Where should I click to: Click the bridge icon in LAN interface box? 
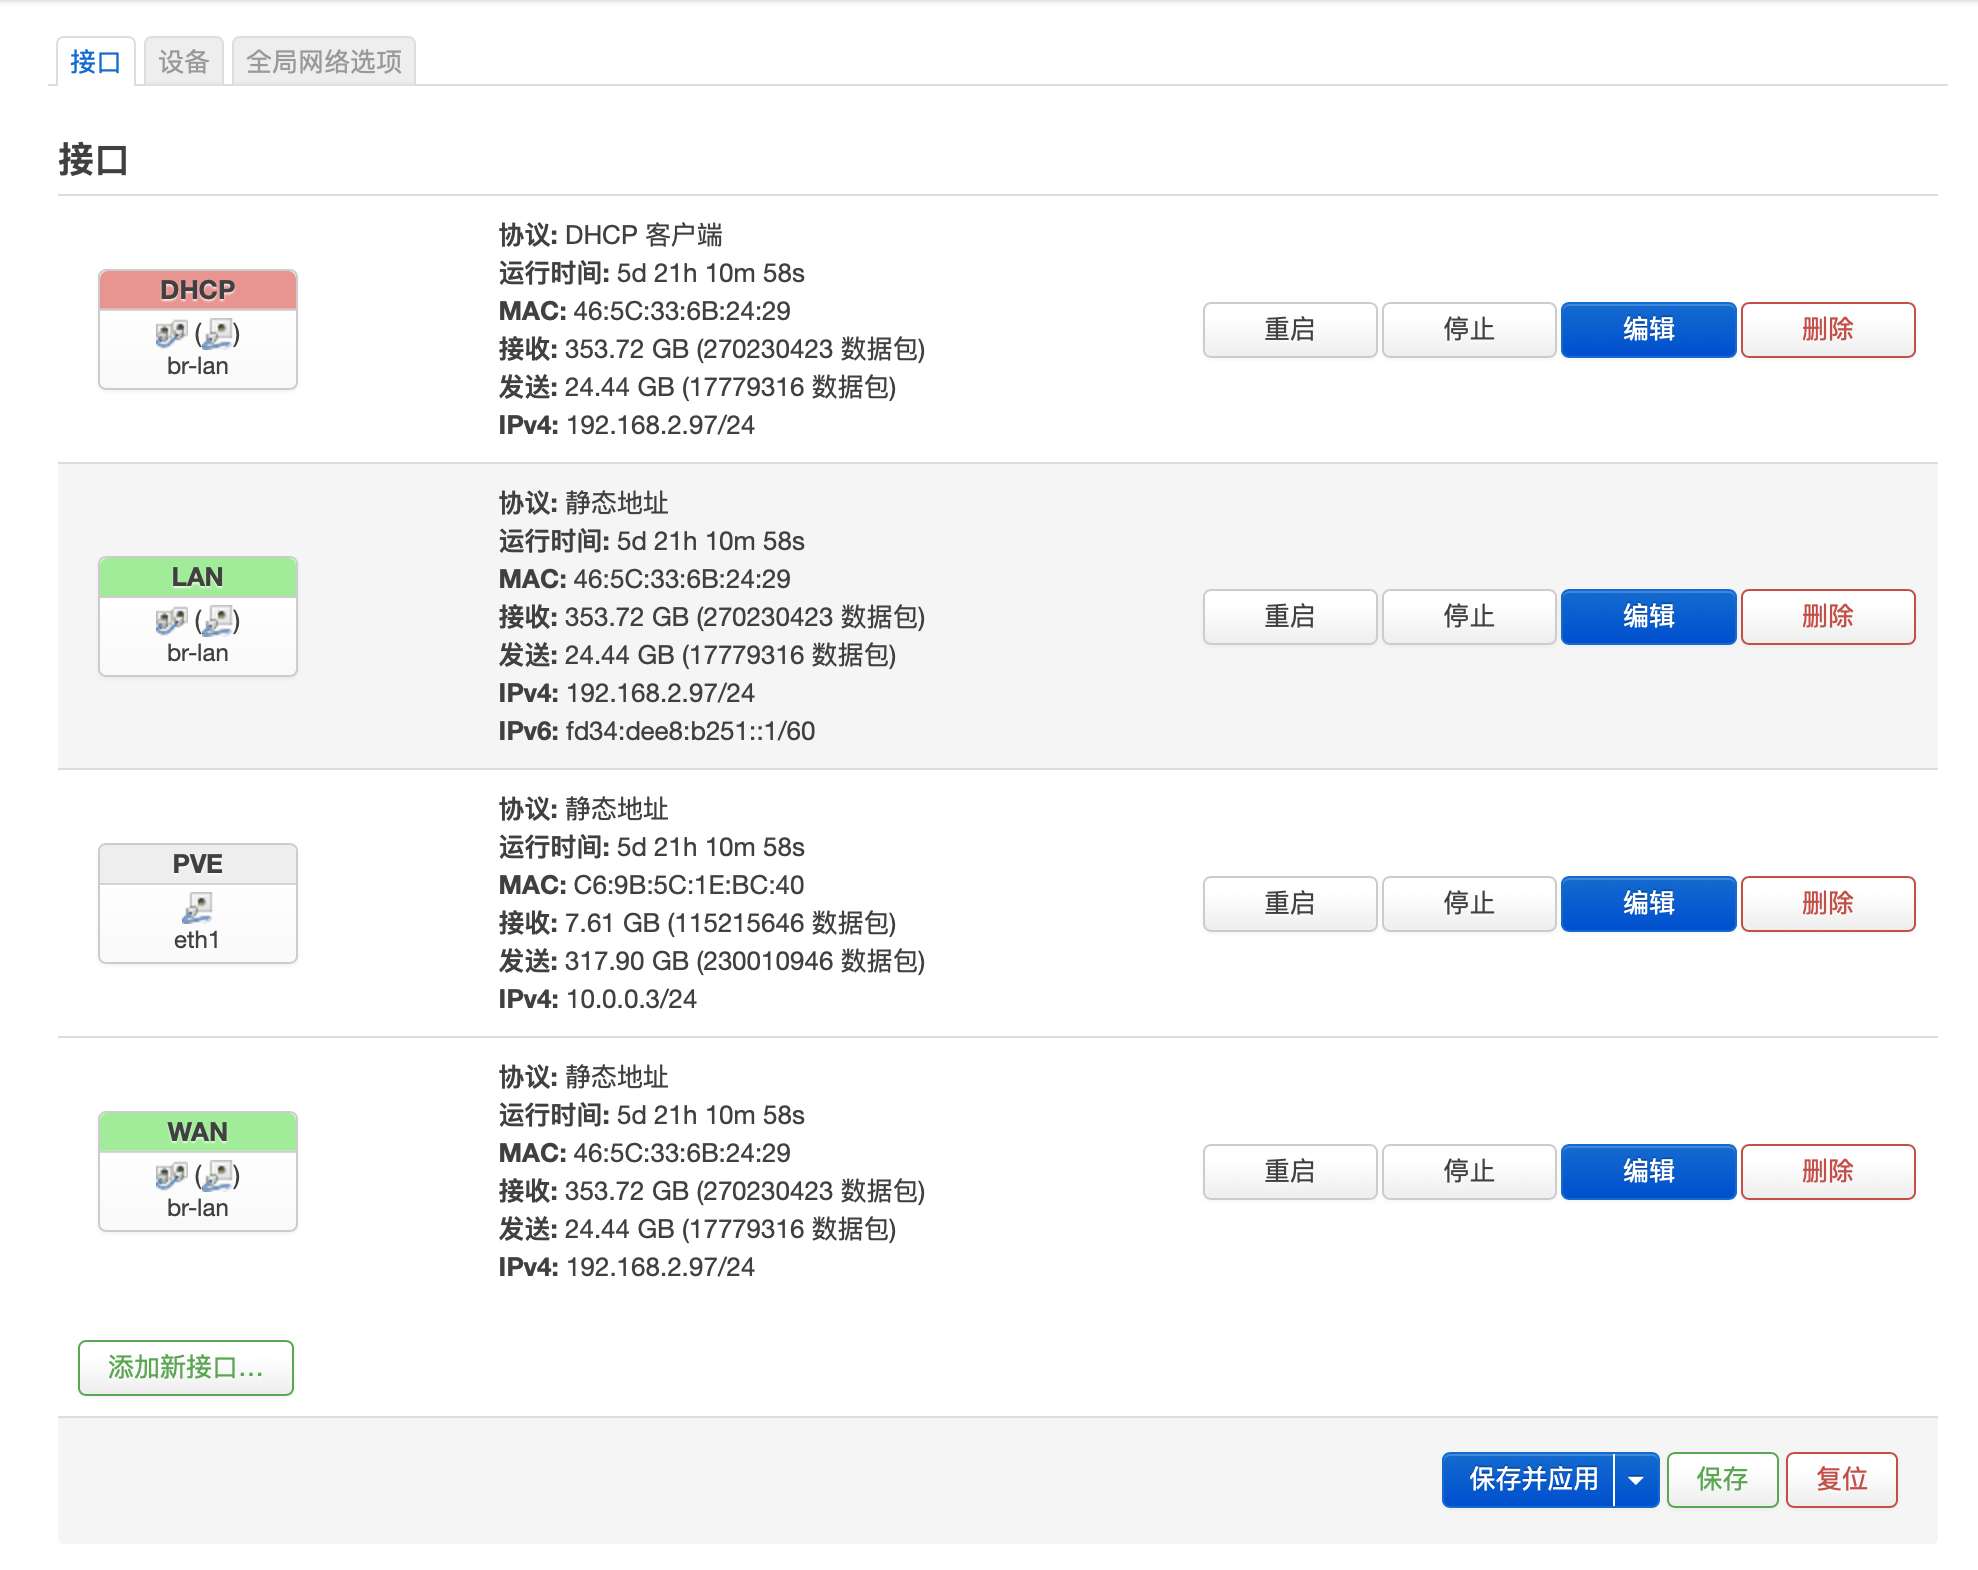tap(170, 620)
